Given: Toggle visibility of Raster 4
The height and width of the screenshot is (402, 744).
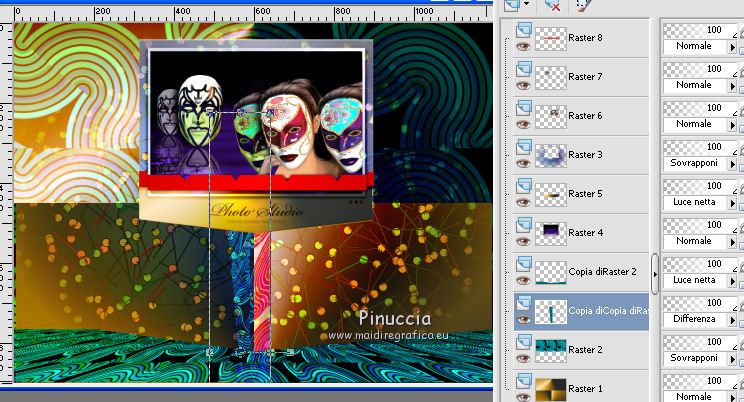Looking at the screenshot, I should (523, 241).
